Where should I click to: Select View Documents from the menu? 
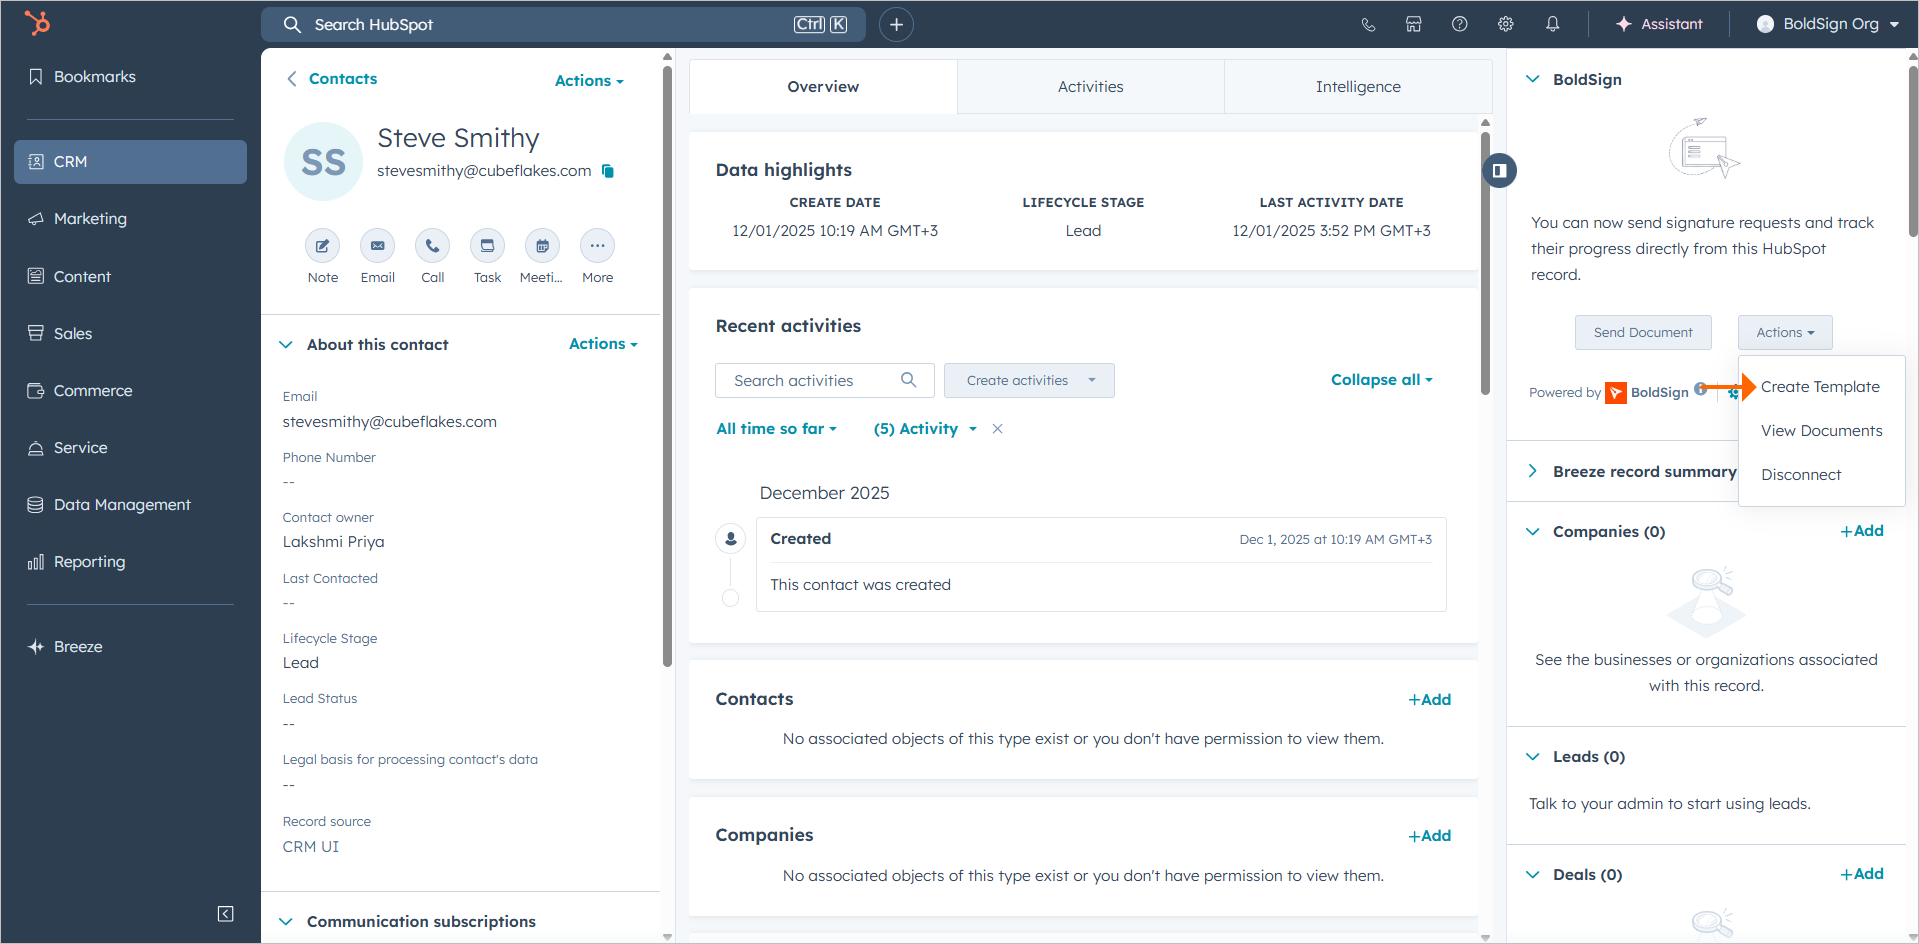[x=1821, y=431]
